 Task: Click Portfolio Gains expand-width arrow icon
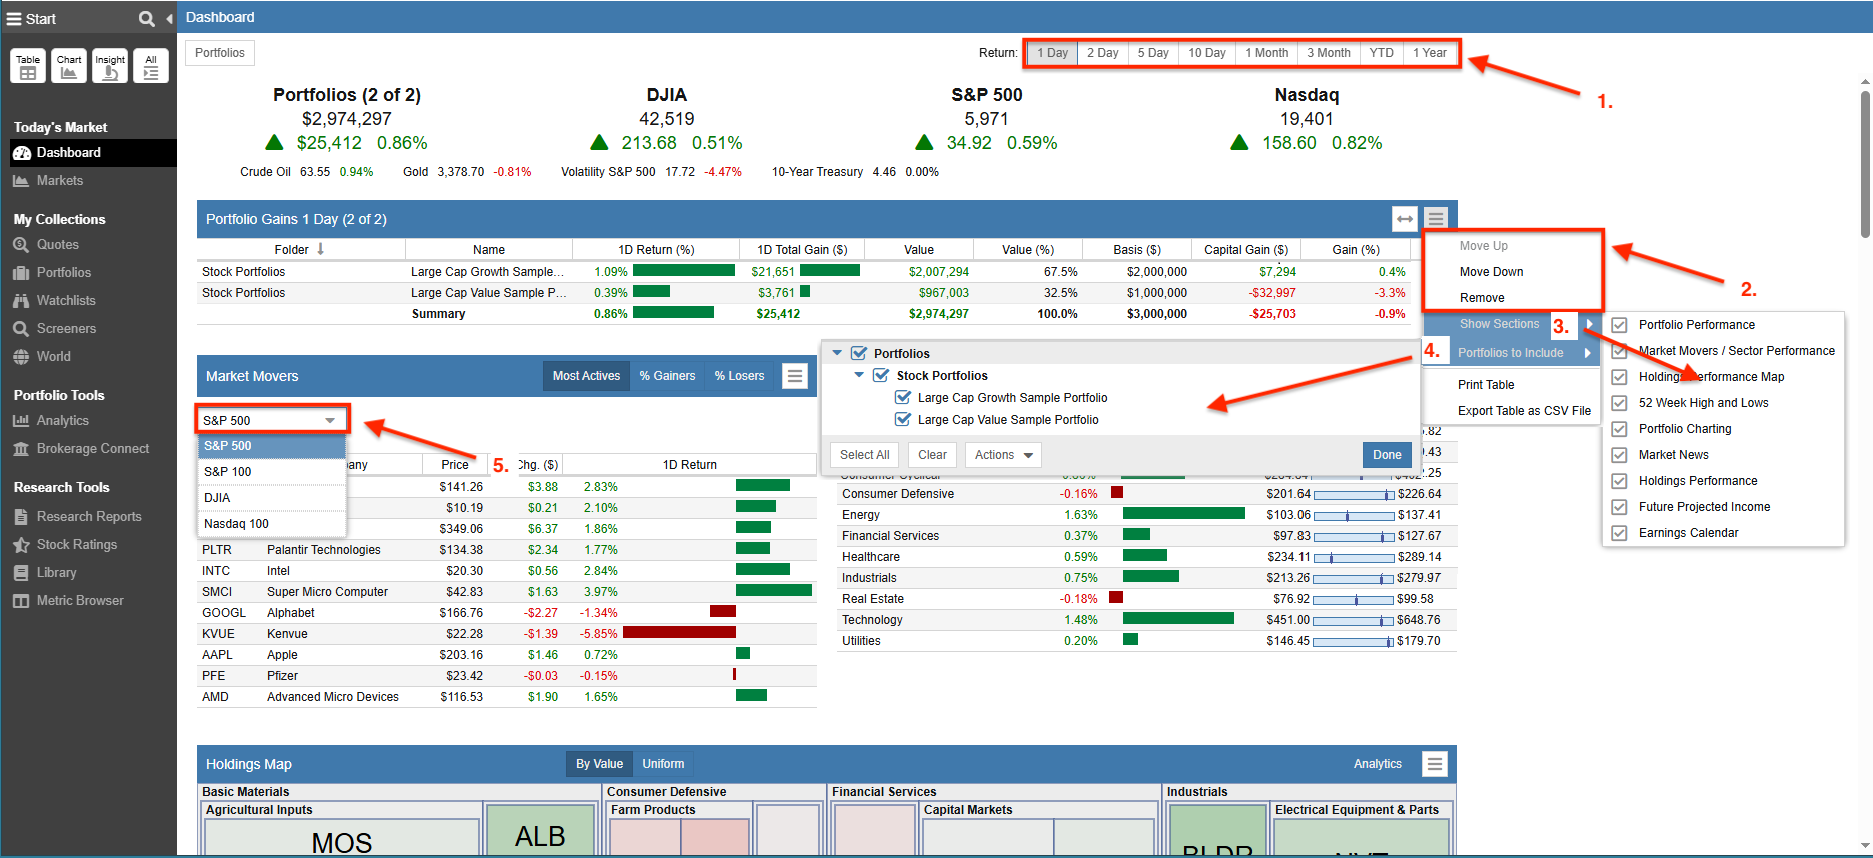[x=1405, y=219]
